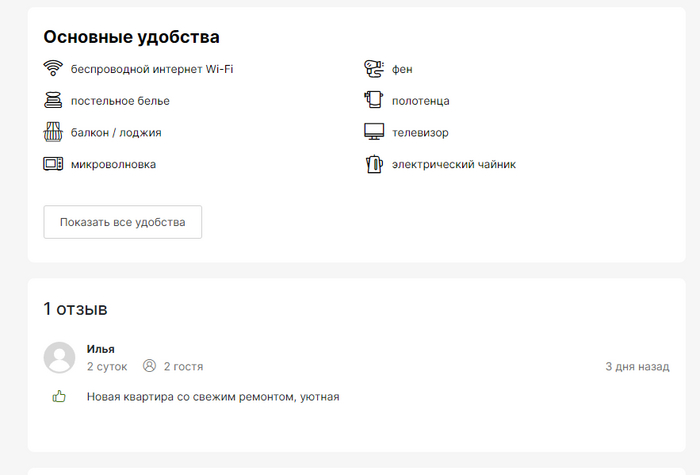Click the '1 отзыв' heading

pyautogui.click(x=75, y=309)
